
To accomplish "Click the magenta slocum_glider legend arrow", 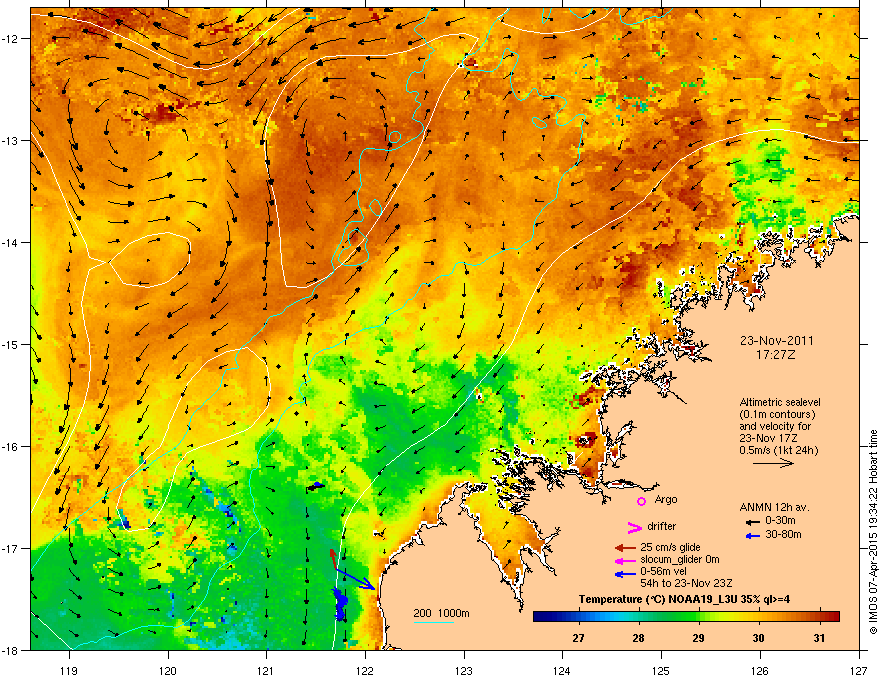I will point(625,561).
